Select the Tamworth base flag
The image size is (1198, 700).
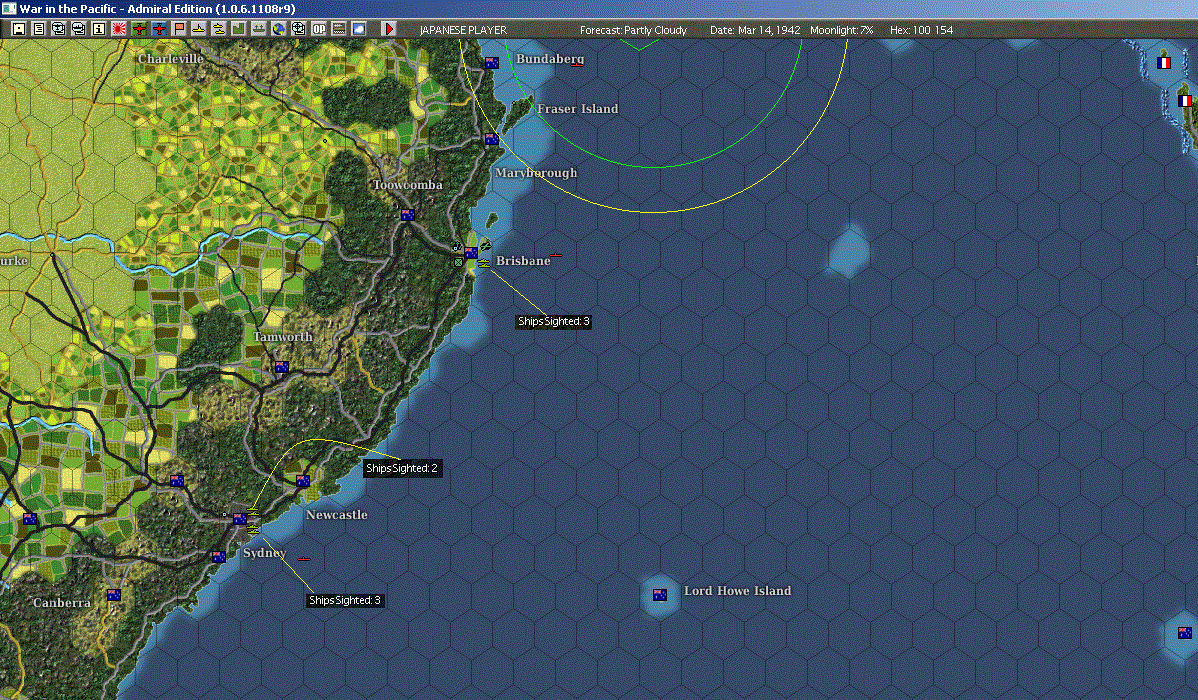(x=281, y=367)
